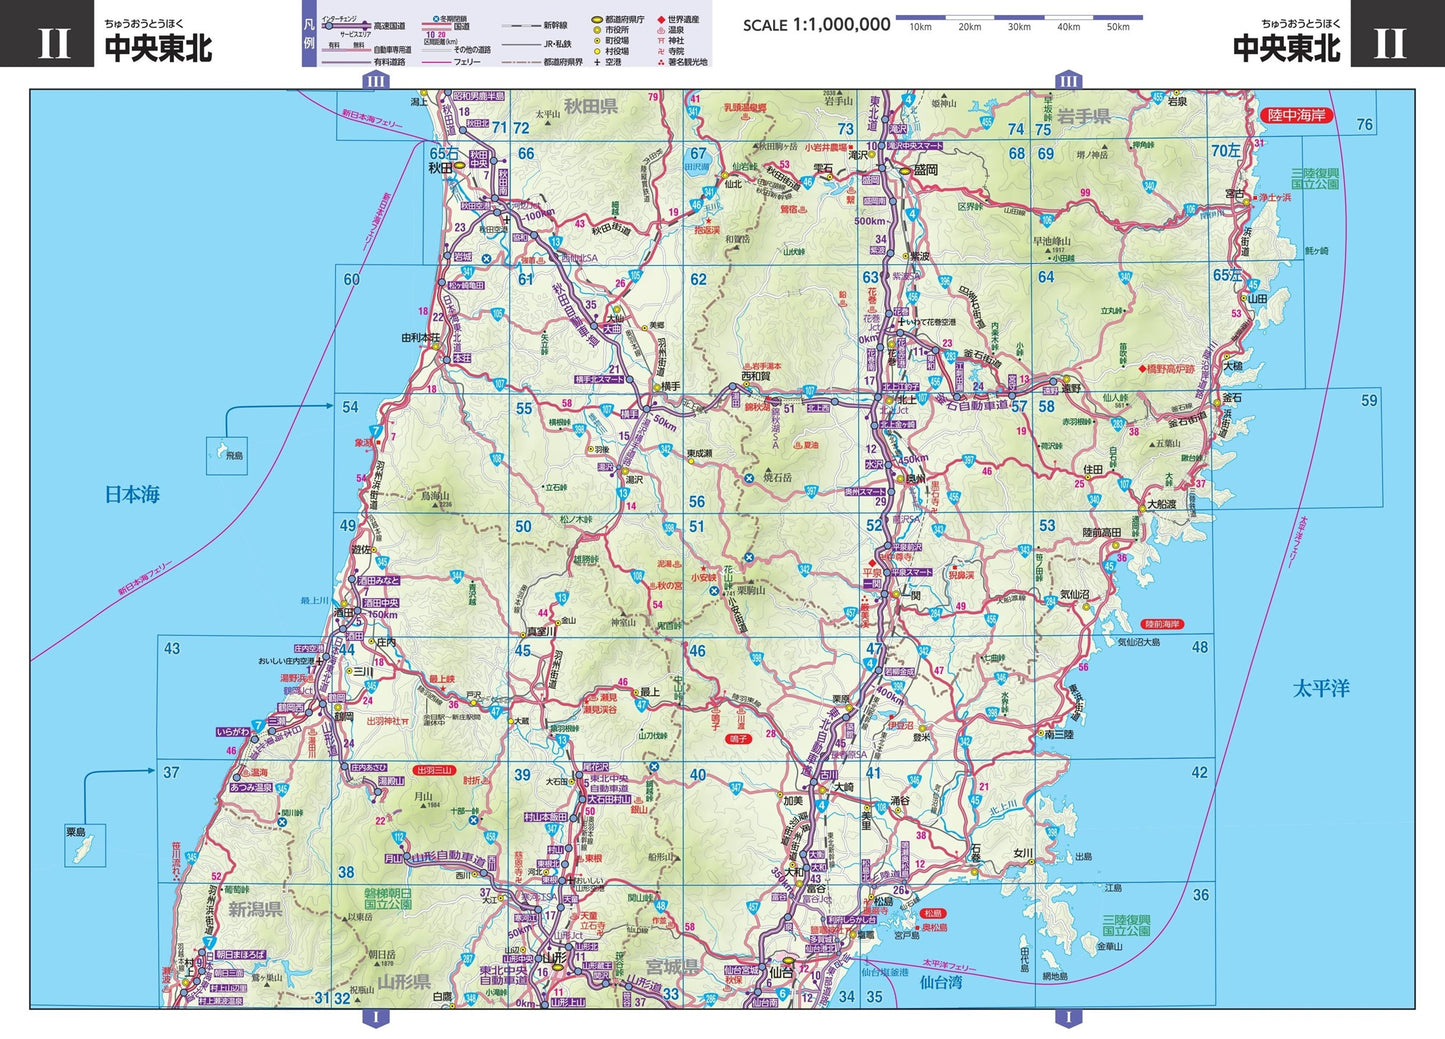Click the 秋田県 prefecture name
1445x1039 pixels.
pos(591,106)
